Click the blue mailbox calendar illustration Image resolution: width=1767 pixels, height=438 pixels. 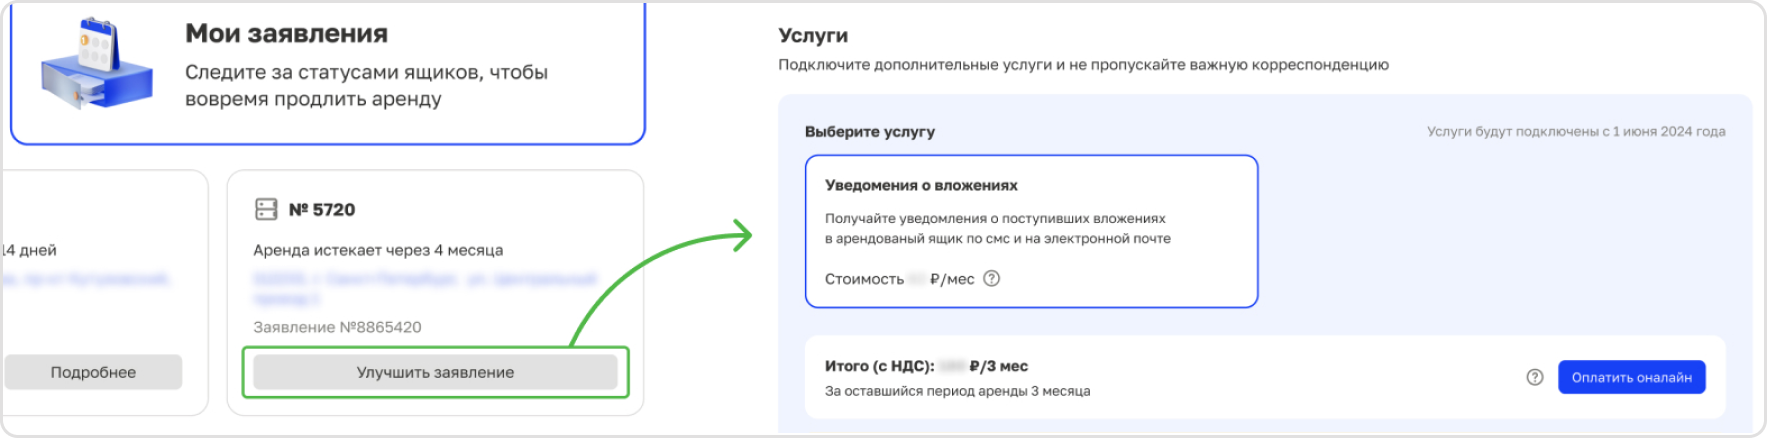coord(97,62)
